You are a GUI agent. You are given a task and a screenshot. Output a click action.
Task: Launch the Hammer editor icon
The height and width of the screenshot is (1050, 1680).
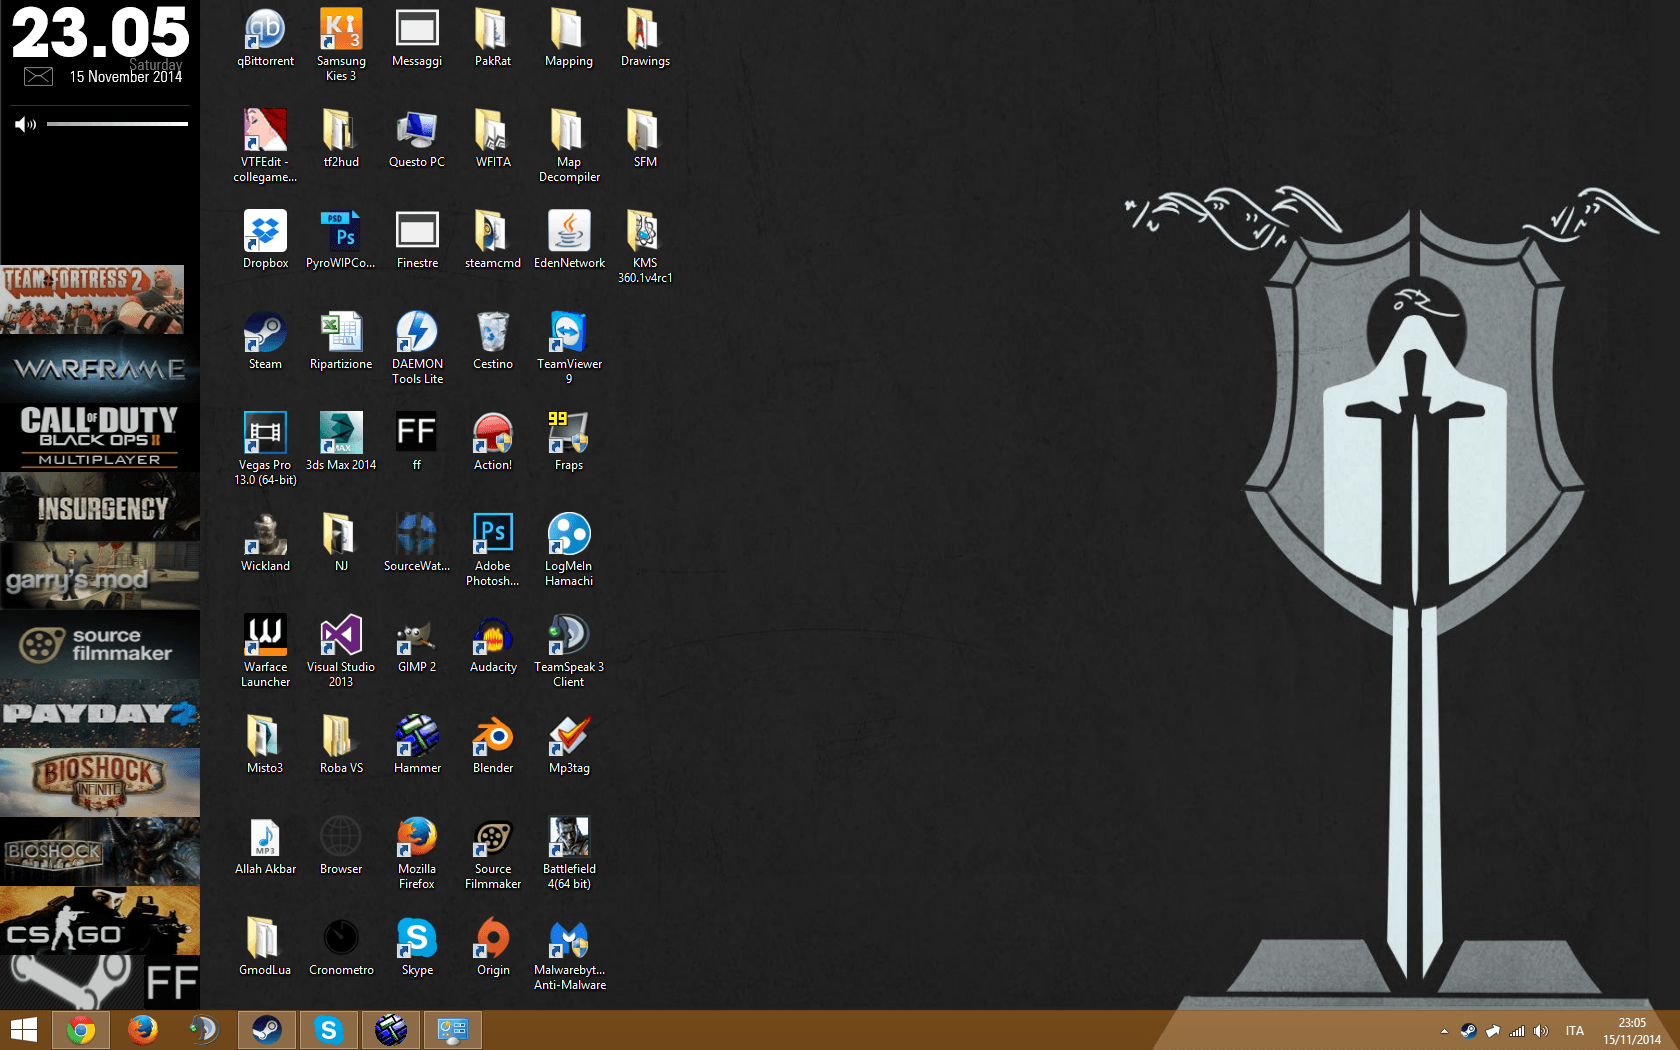tap(417, 738)
